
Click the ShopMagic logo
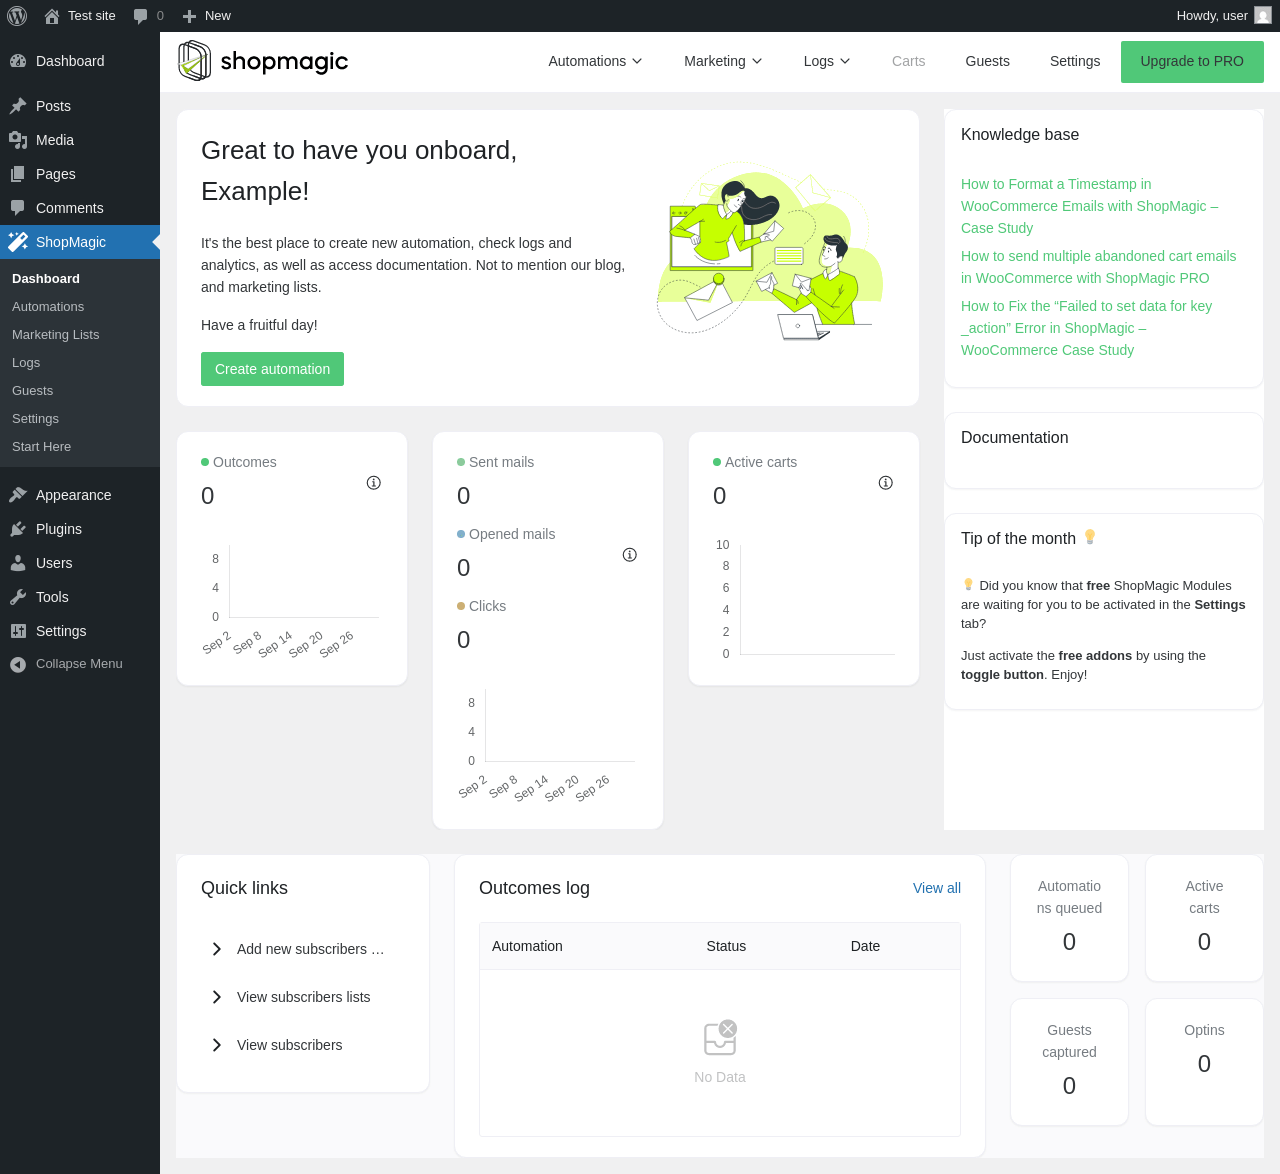(263, 61)
